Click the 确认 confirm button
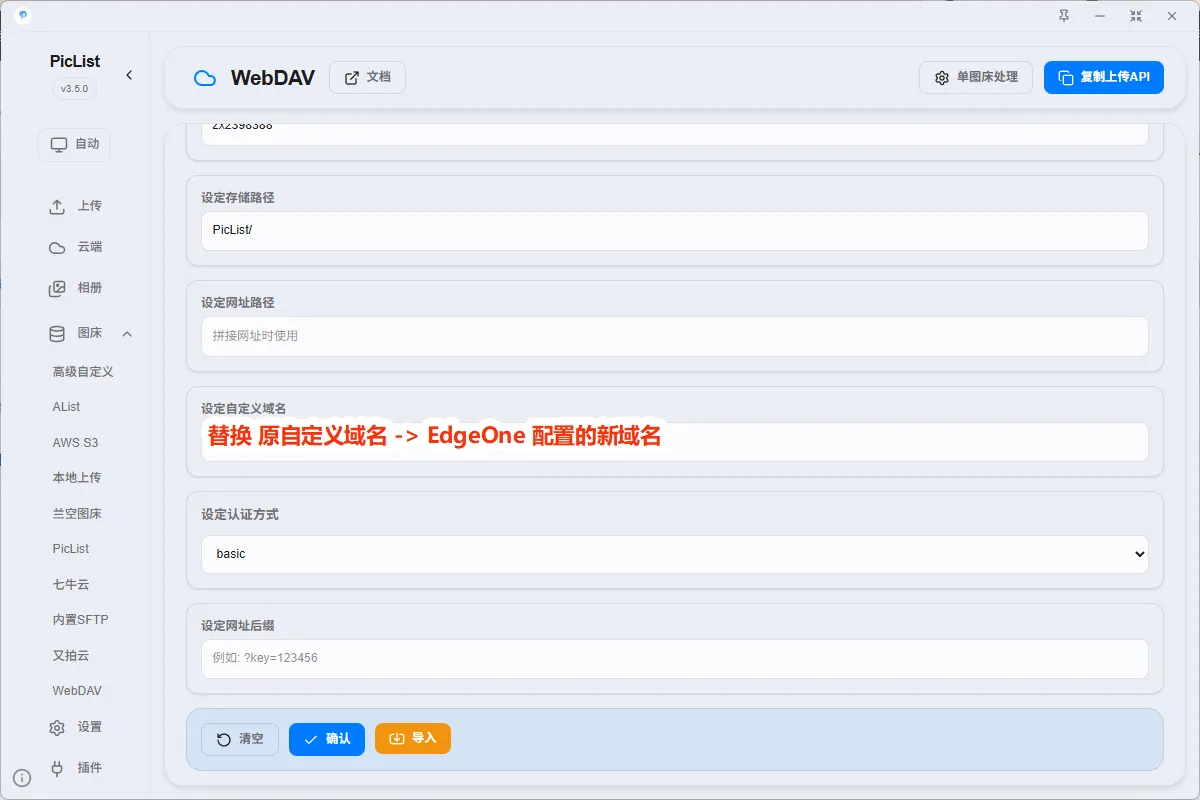 click(327, 739)
